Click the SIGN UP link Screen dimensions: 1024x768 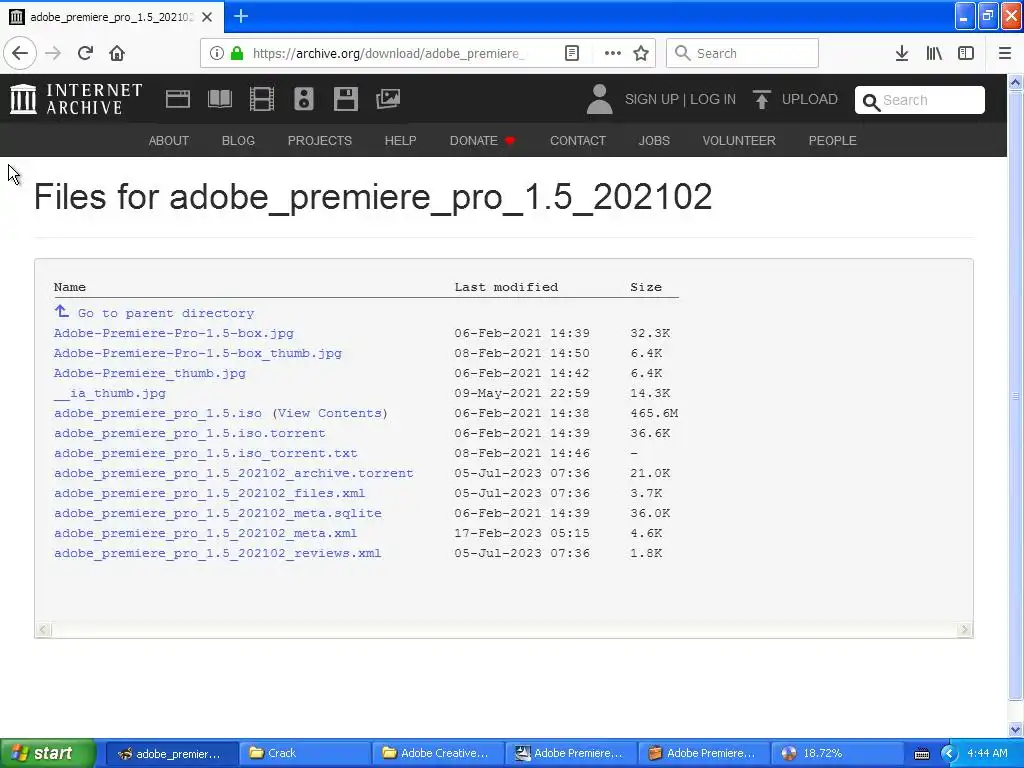652,99
